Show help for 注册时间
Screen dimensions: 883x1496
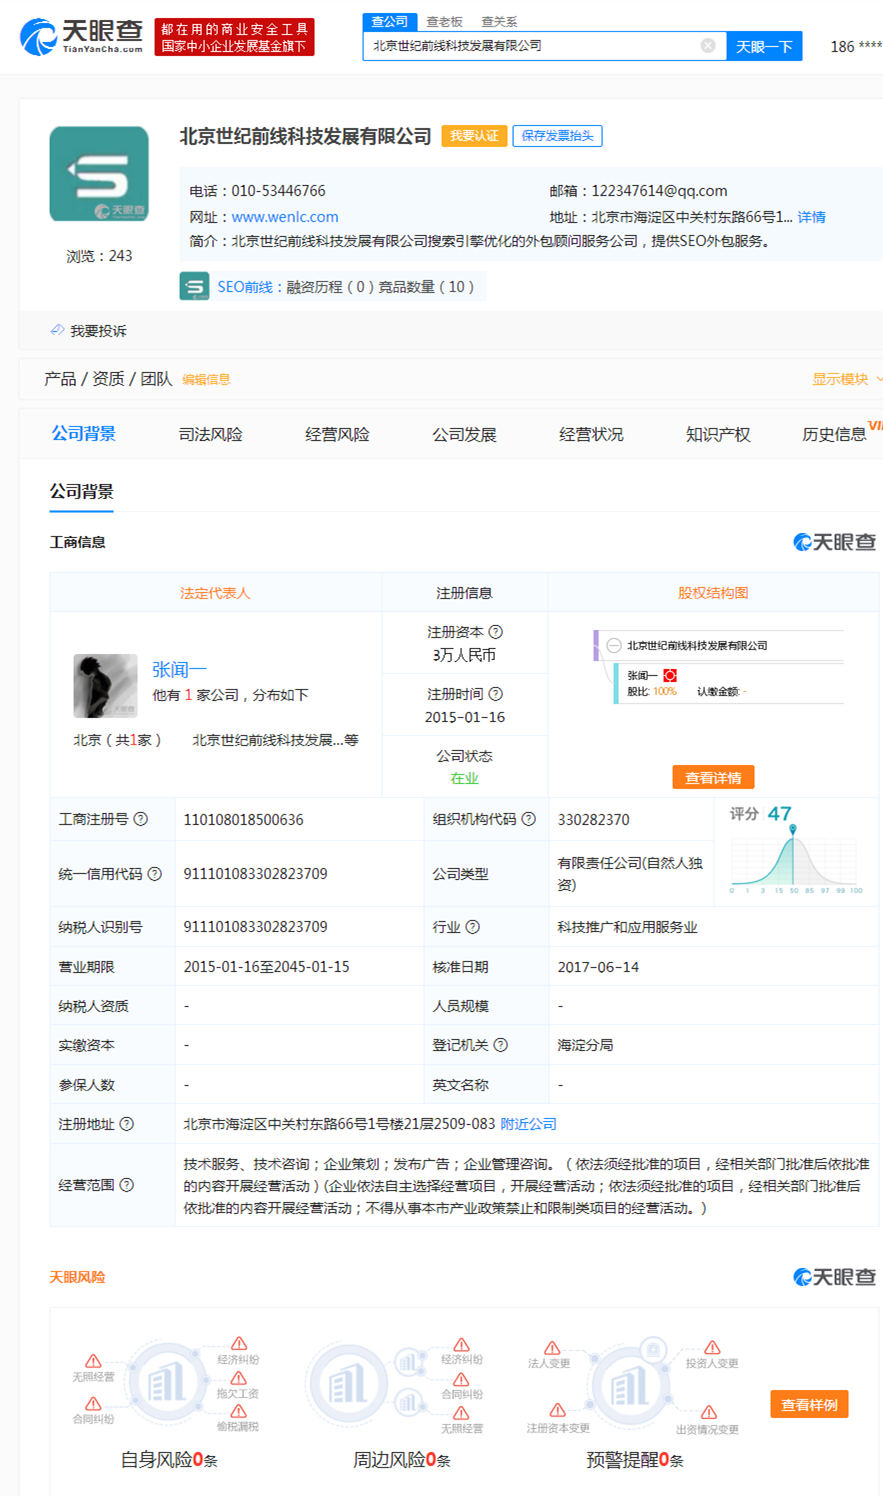(x=496, y=694)
